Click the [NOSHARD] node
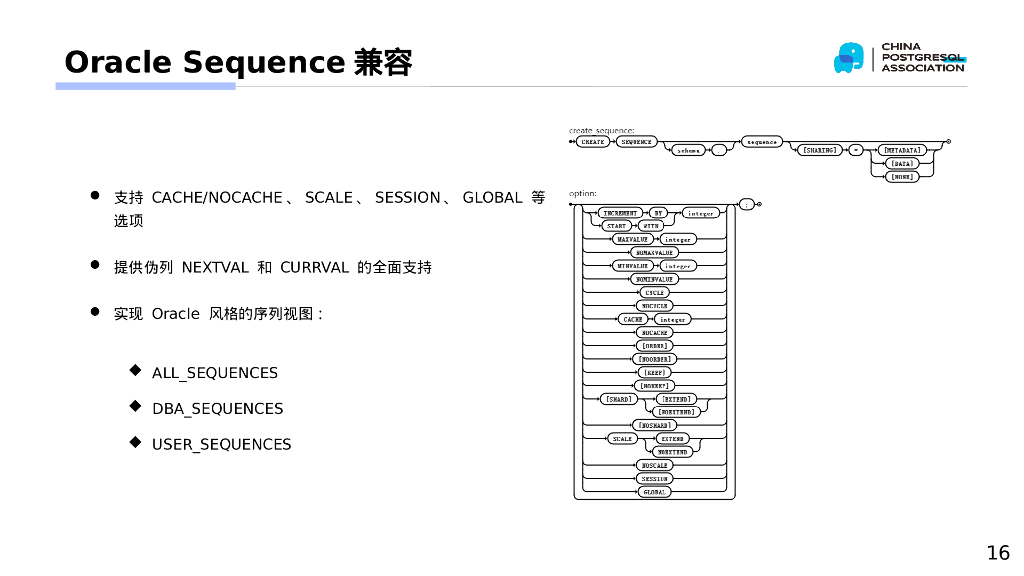1024x576 pixels. [x=654, y=425]
